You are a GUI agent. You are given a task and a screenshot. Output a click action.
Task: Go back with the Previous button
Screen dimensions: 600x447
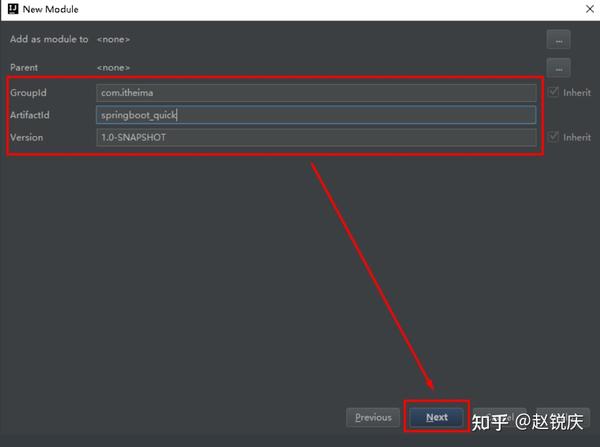[x=373, y=417]
